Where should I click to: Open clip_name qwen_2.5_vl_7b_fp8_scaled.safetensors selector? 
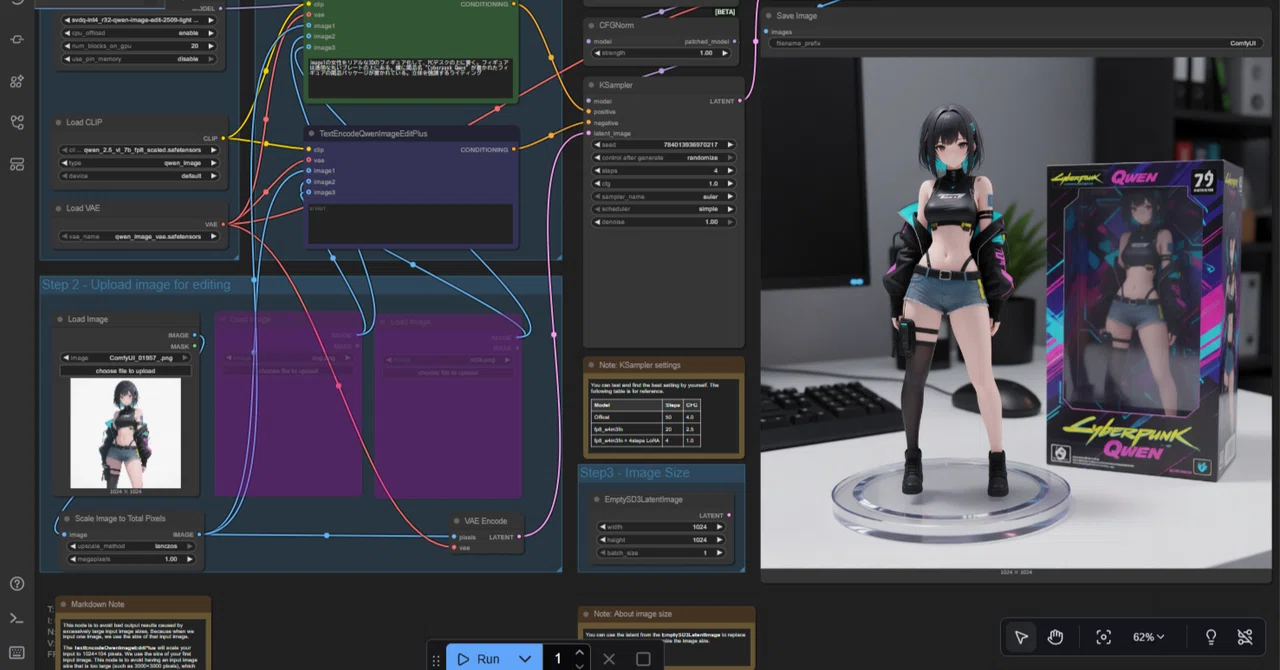pos(140,150)
